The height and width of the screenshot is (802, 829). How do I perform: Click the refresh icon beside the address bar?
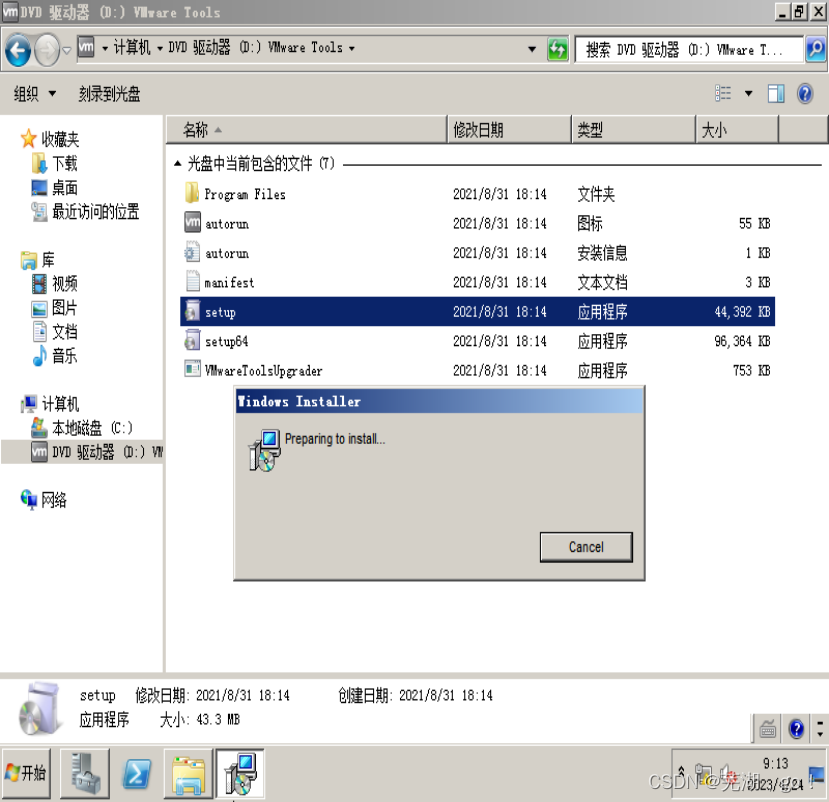(x=557, y=48)
